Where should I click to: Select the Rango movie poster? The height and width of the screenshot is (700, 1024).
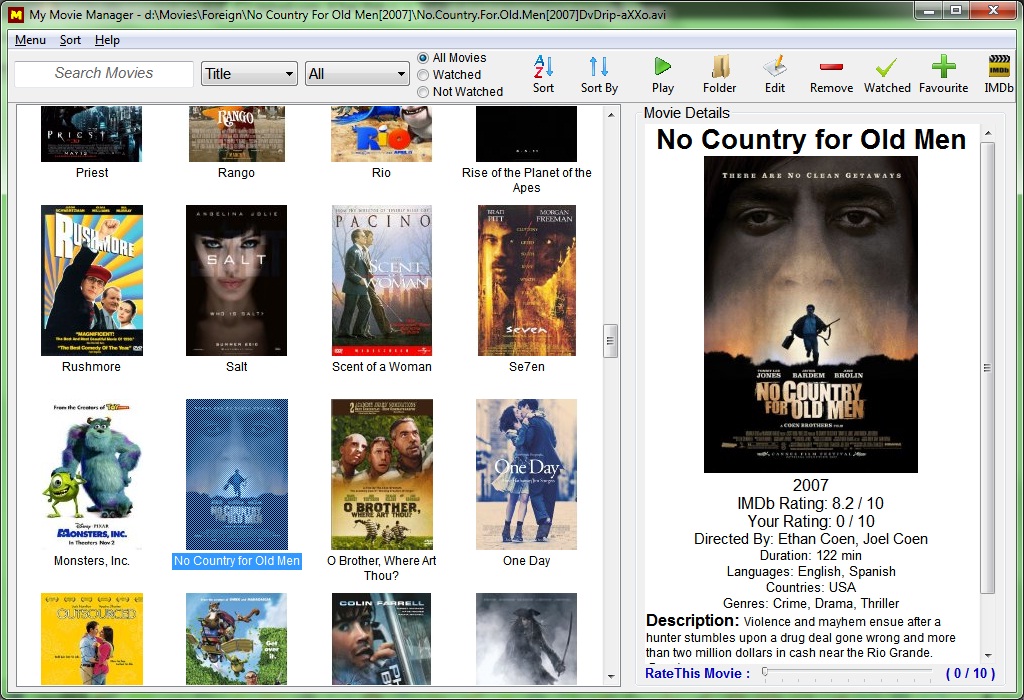236,134
